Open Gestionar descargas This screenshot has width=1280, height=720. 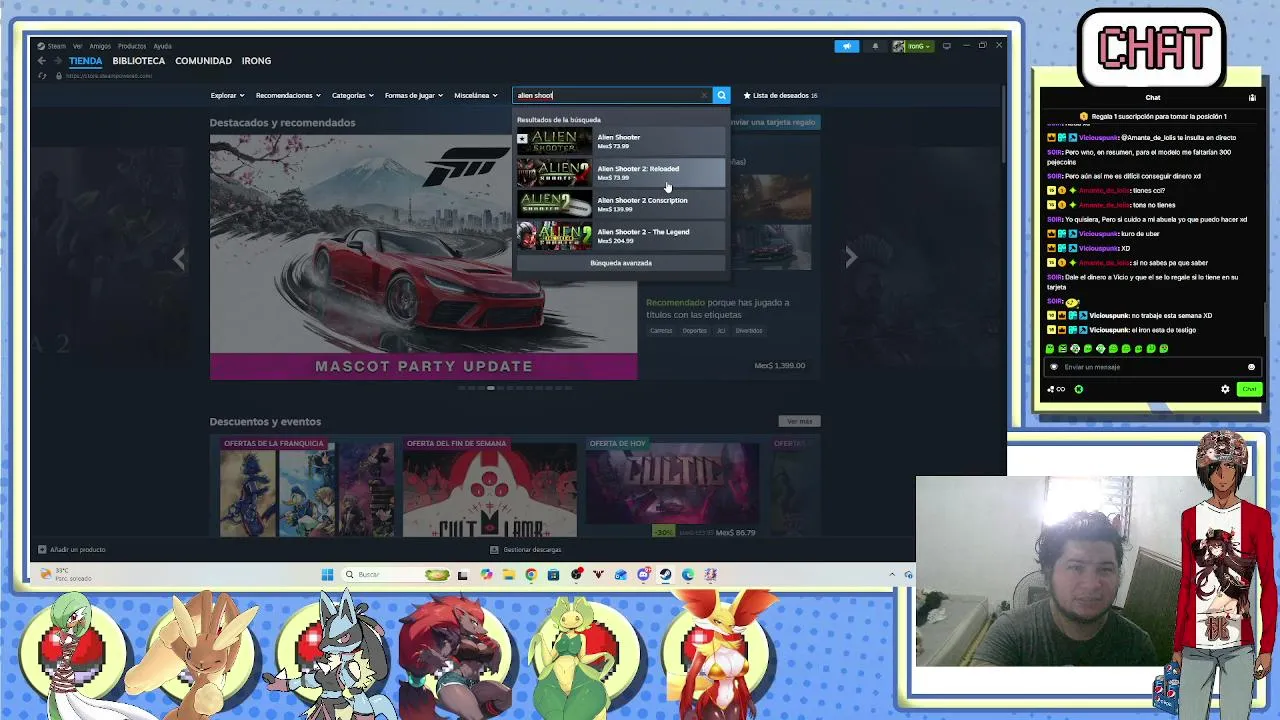point(526,549)
